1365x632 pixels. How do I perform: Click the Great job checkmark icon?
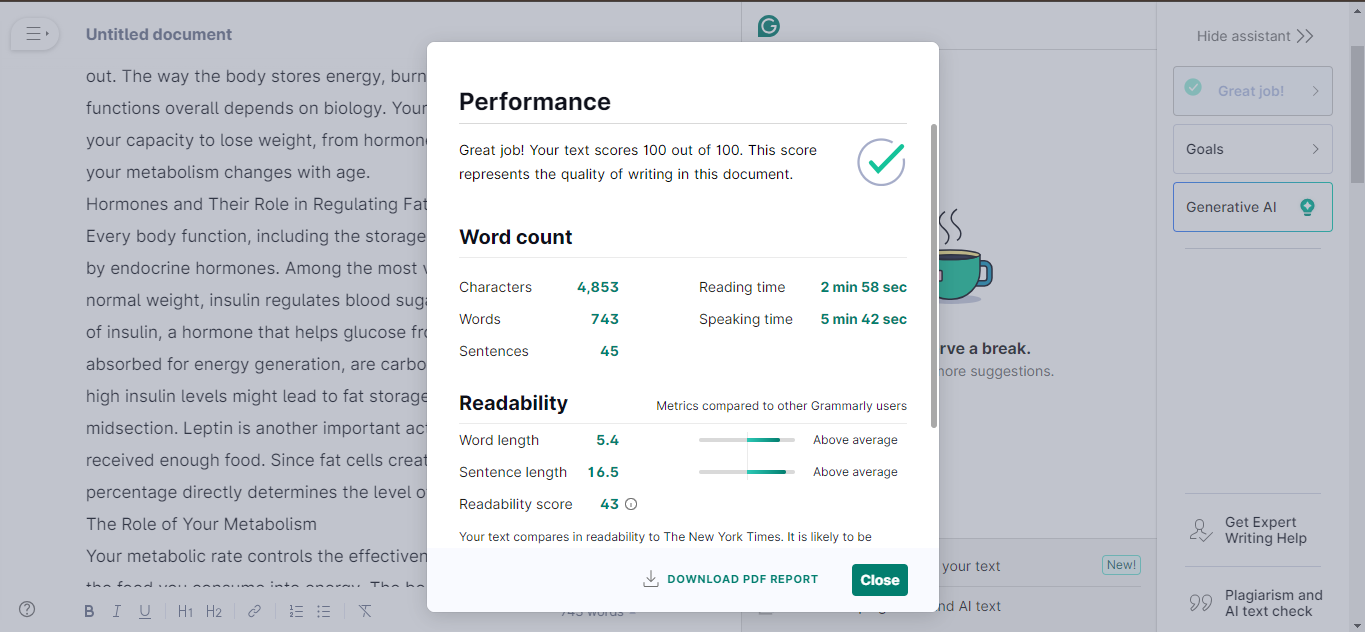1193,87
